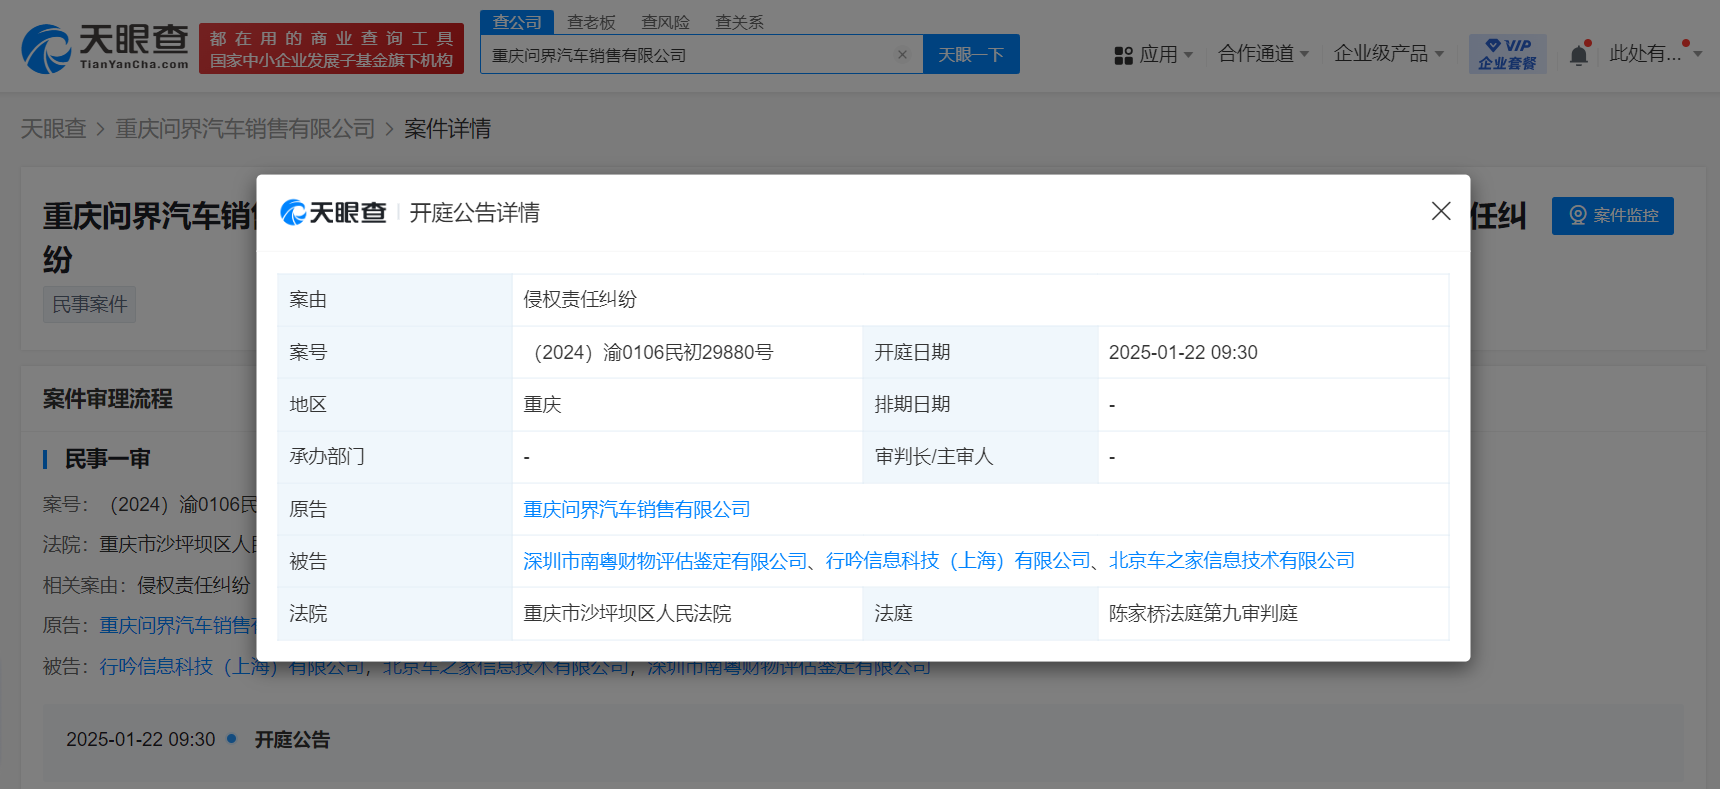This screenshot has height=789, width=1720.
Task: Click the notification bell icon
Action: [1578, 55]
